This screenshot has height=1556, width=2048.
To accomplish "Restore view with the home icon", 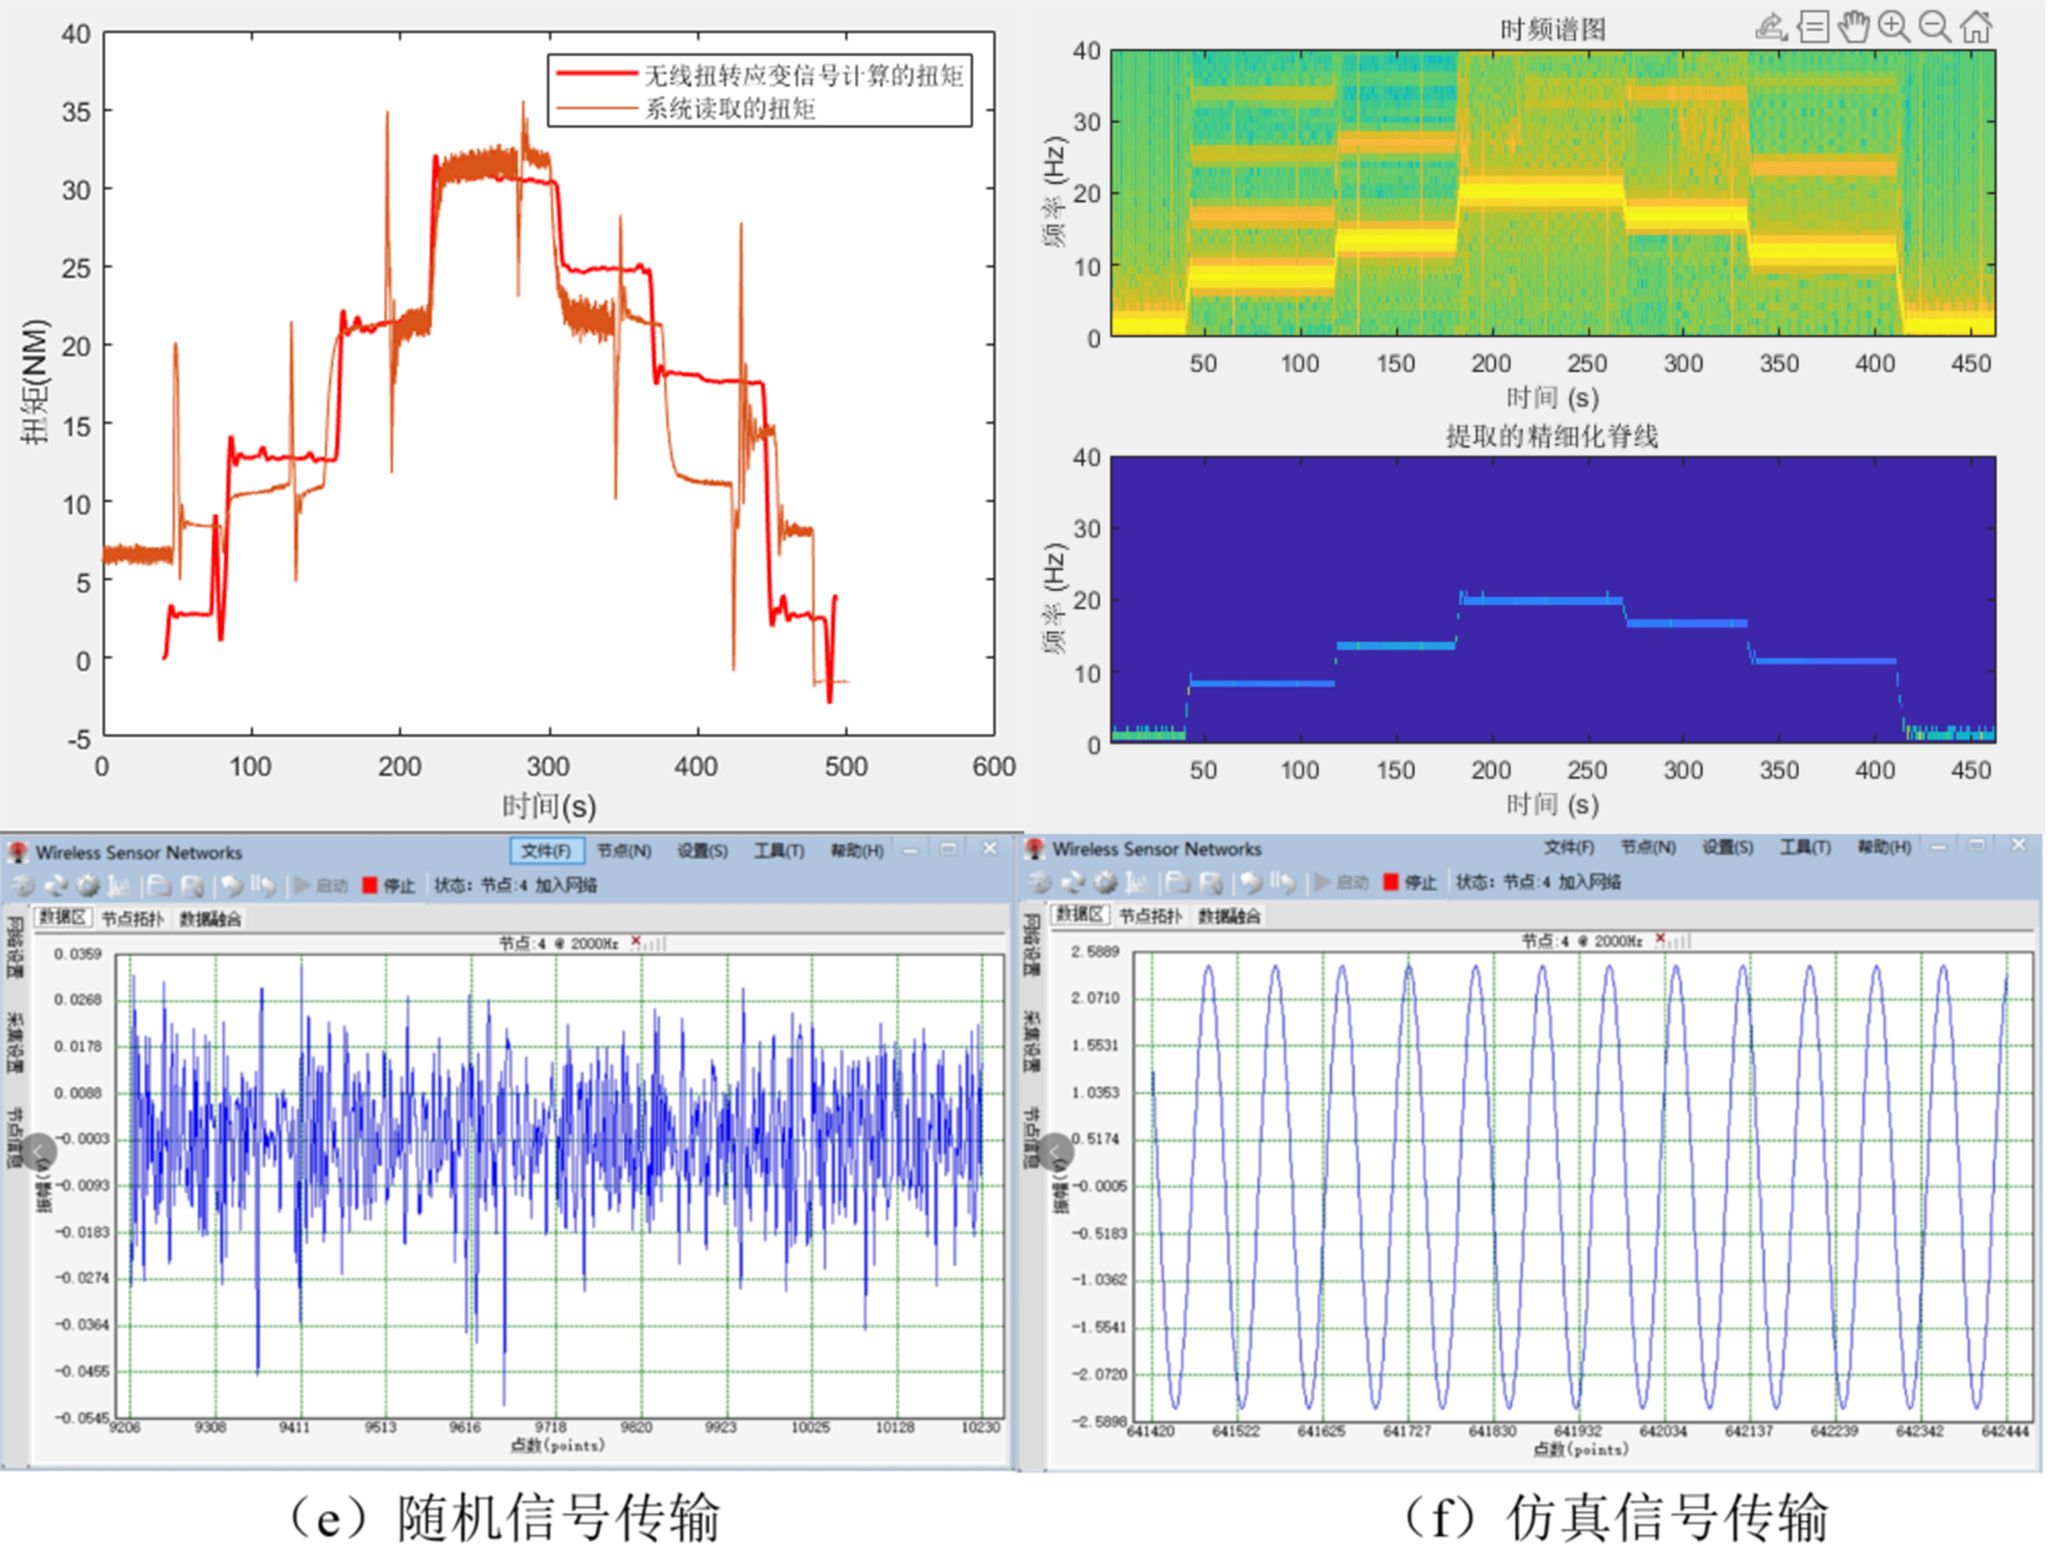I will click(x=1976, y=27).
